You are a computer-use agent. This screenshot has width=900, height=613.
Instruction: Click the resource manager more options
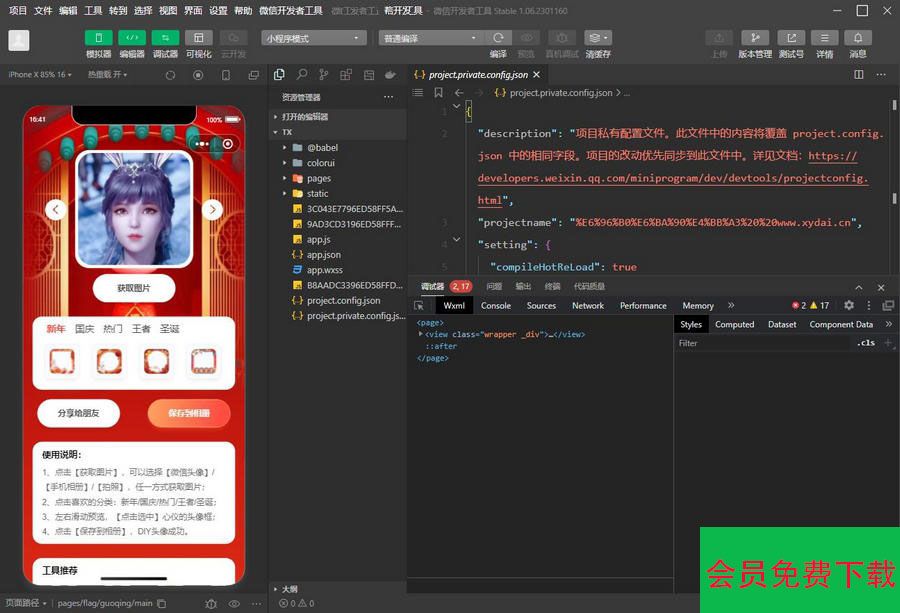pyautogui.click(x=389, y=97)
